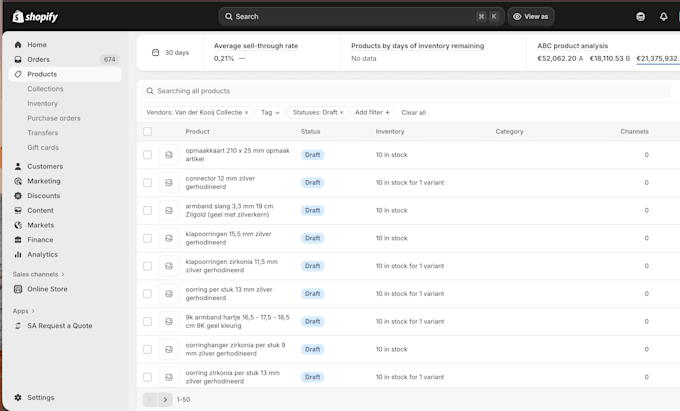
Task: Focus the Searching all products field
Action: [x=405, y=91]
